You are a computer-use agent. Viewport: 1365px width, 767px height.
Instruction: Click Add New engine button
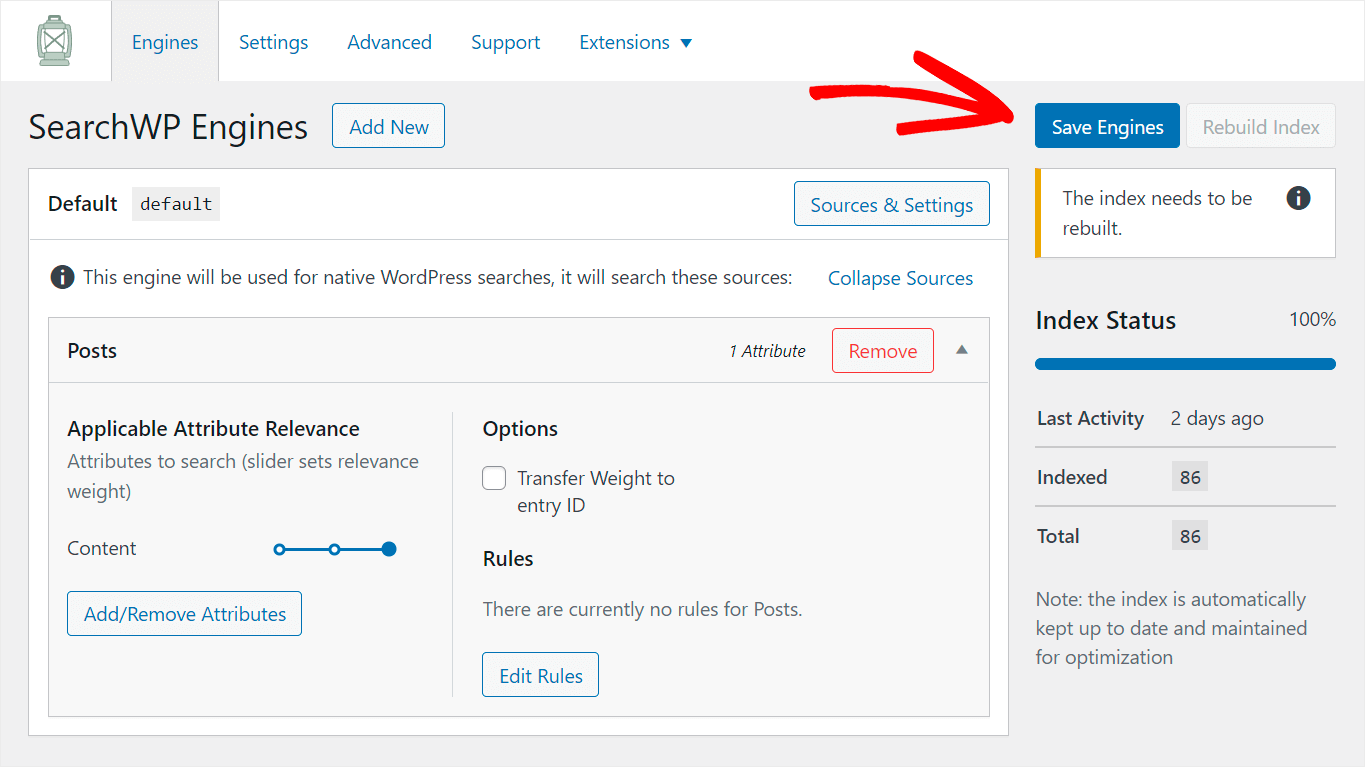pos(388,126)
